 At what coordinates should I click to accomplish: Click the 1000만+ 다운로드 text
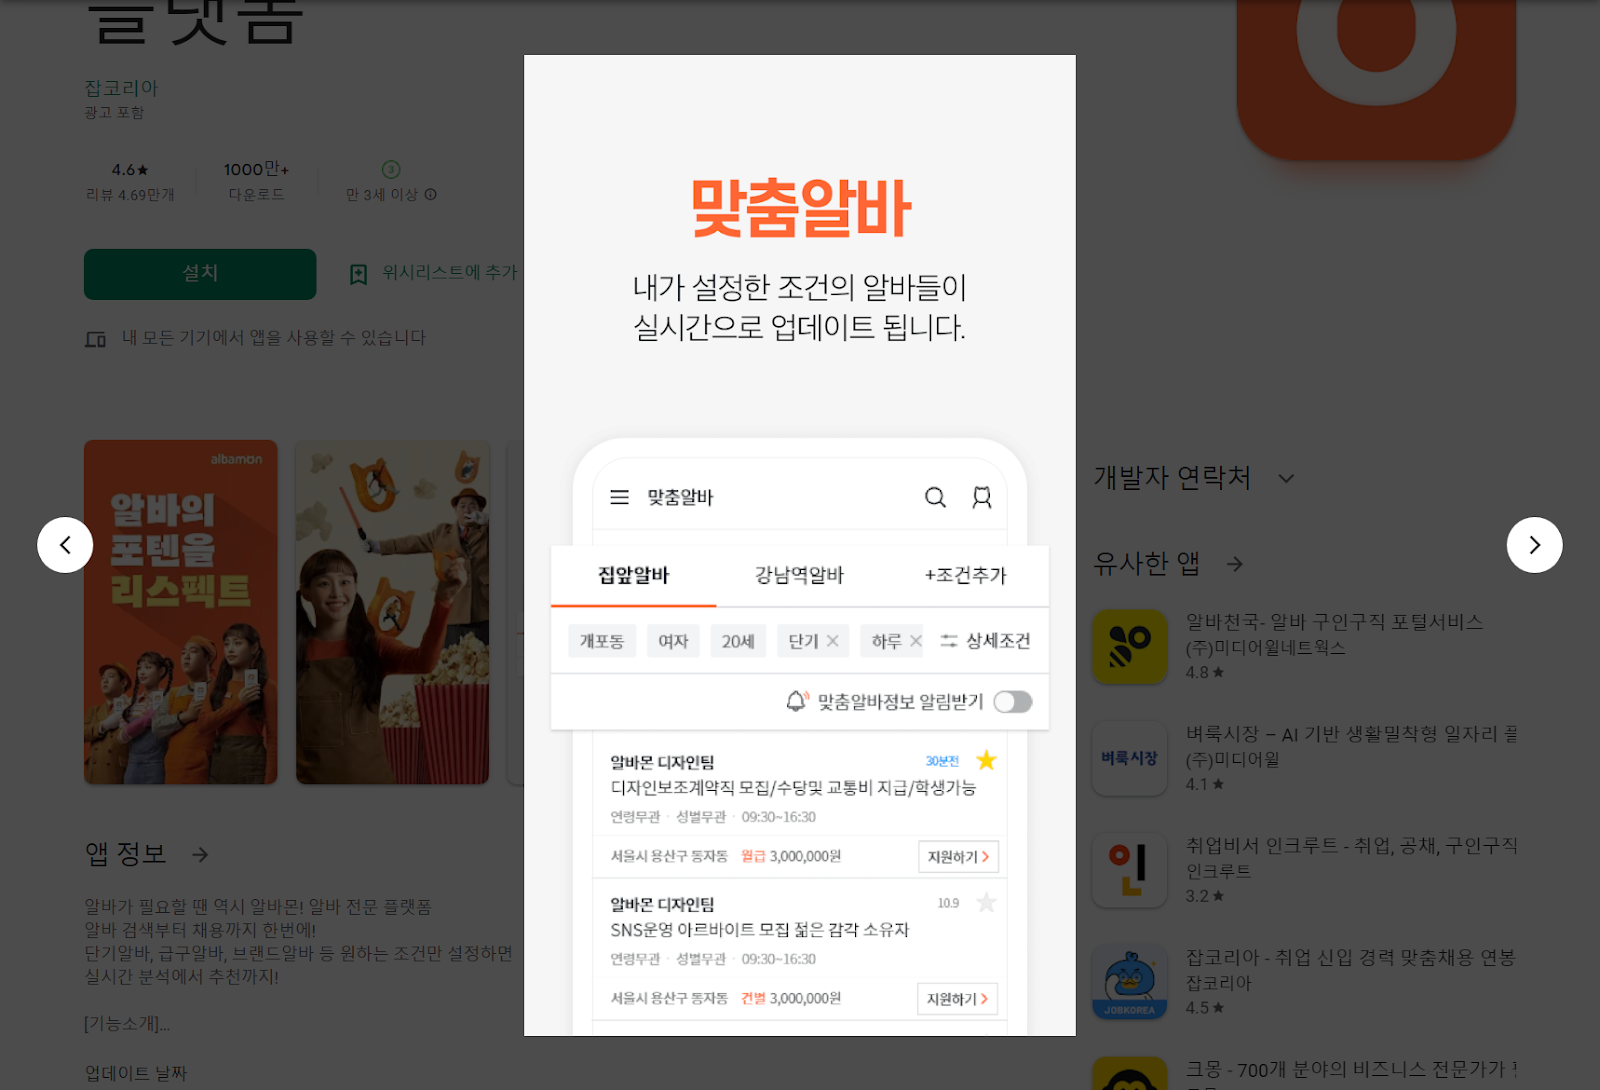click(256, 181)
